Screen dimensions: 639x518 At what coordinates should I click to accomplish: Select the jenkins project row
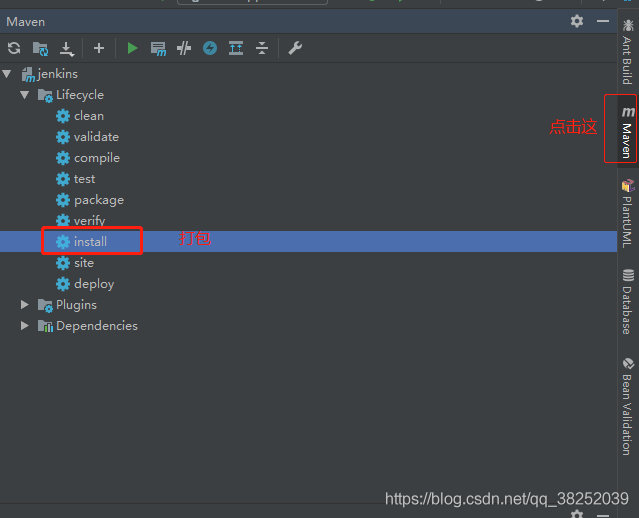pyautogui.click(x=308, y=74)
